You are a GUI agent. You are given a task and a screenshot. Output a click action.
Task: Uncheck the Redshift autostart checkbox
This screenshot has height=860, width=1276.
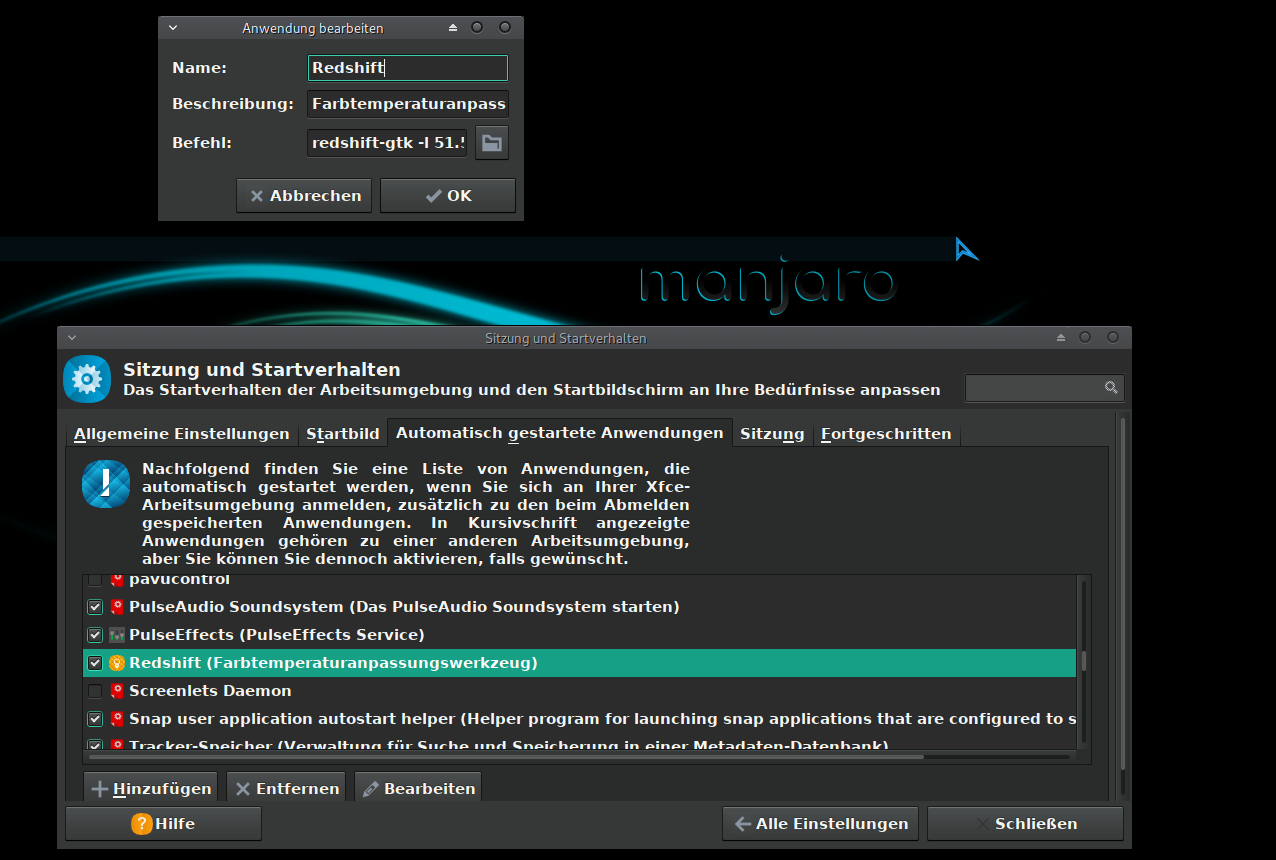(x=95, y=663)
